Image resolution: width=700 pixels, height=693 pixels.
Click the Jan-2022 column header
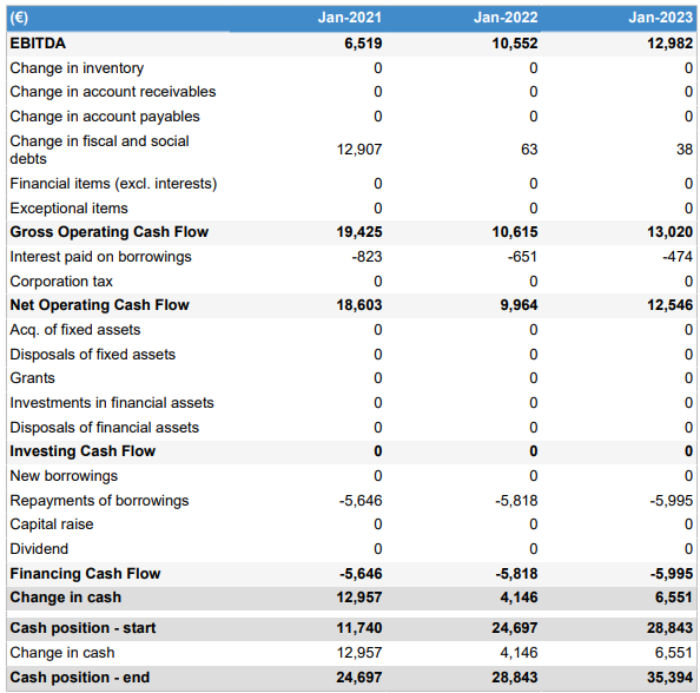tap(505, 17)
